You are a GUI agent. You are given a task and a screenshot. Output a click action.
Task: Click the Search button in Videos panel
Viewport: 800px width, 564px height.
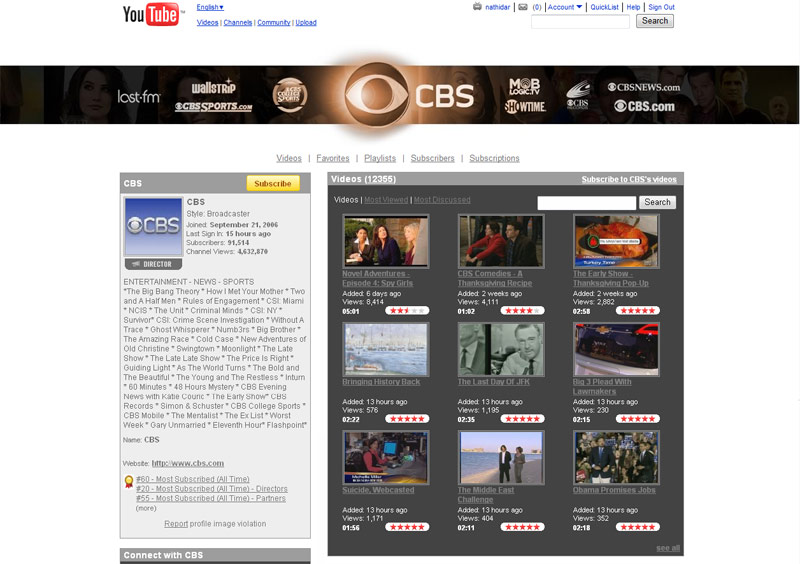point(657,202)
